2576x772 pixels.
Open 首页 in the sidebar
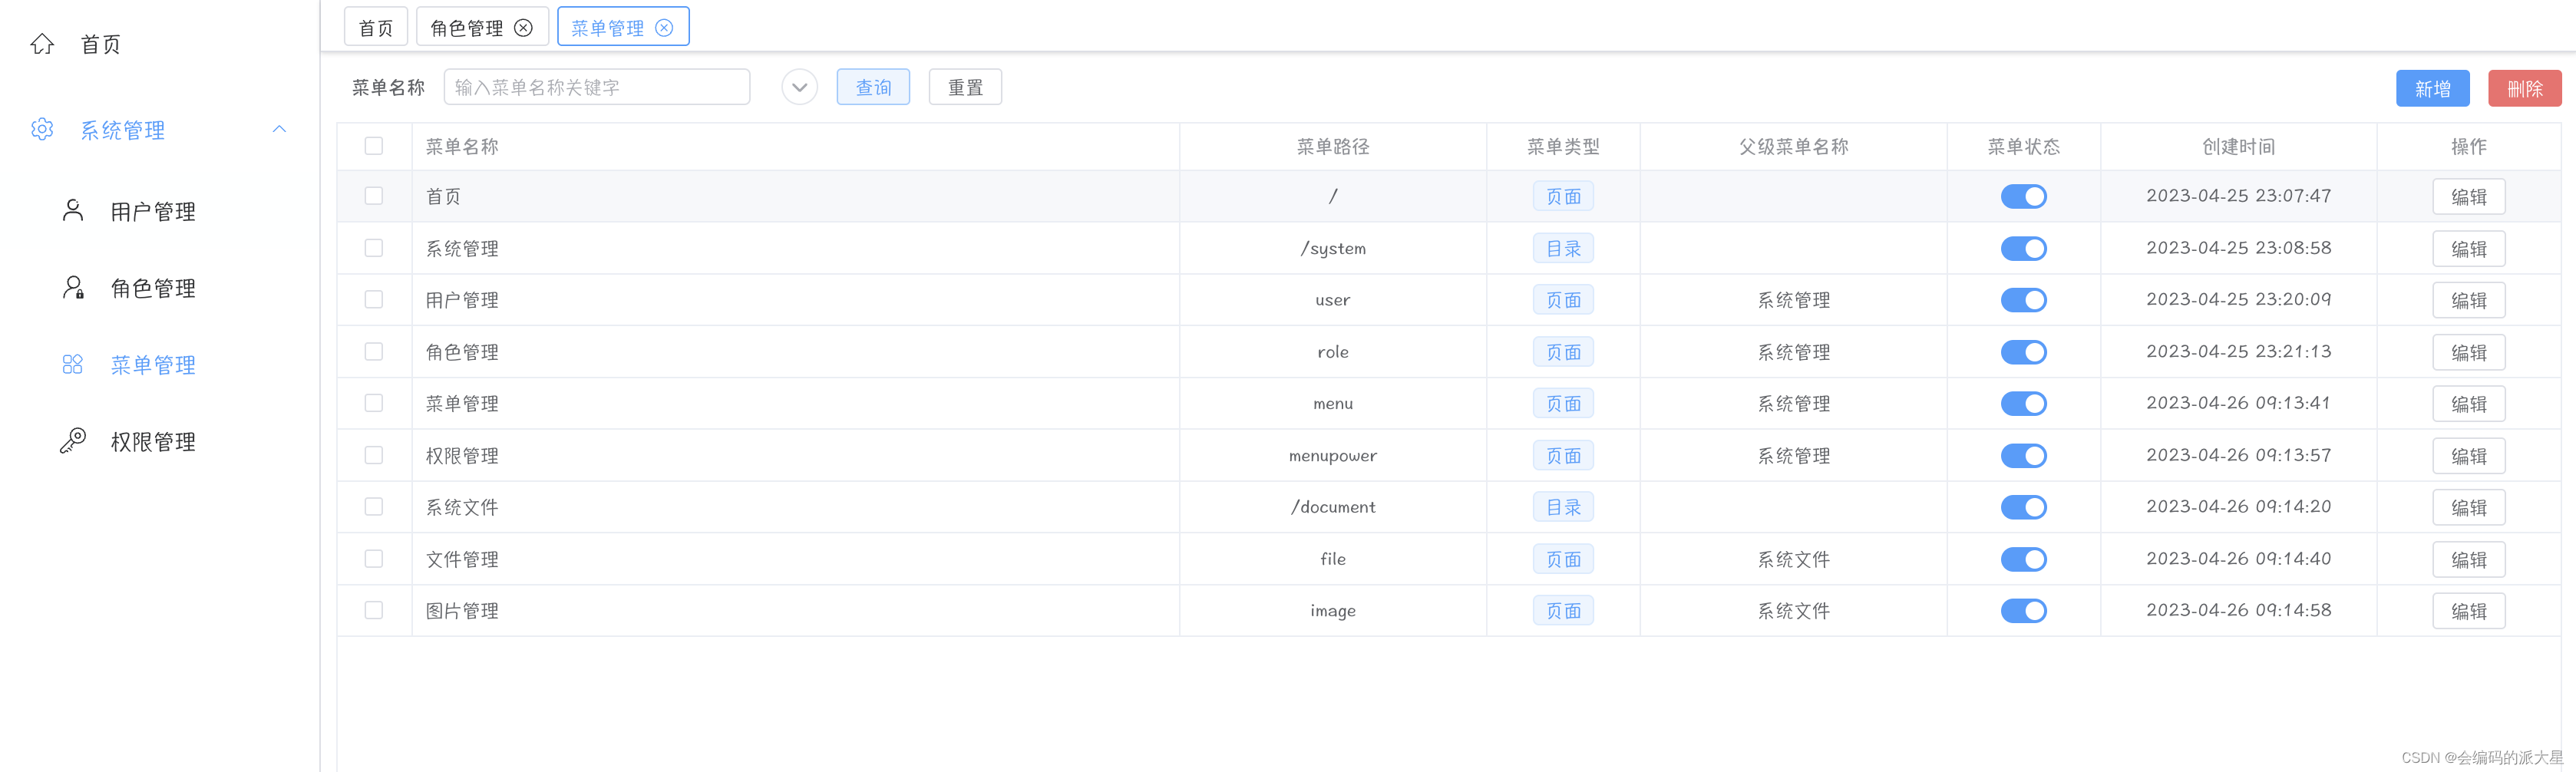(100, 44)
